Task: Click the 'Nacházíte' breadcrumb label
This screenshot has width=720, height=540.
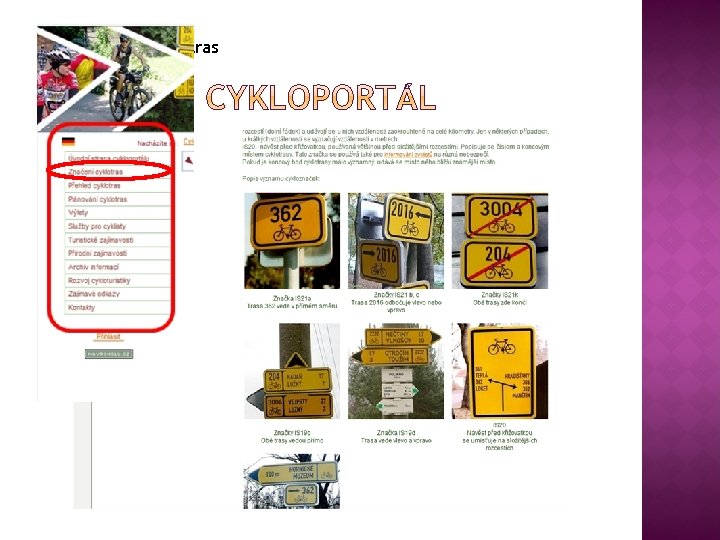Action: click(x=153, y=144)
